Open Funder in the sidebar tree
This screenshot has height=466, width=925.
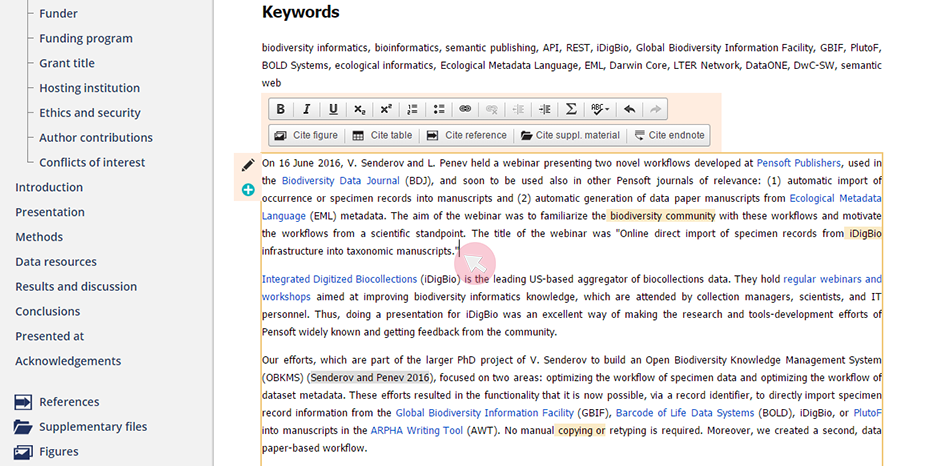point(58,13)
